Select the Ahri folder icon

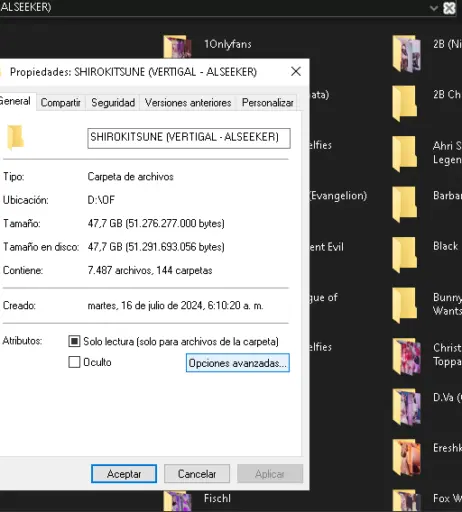(405, 153)
